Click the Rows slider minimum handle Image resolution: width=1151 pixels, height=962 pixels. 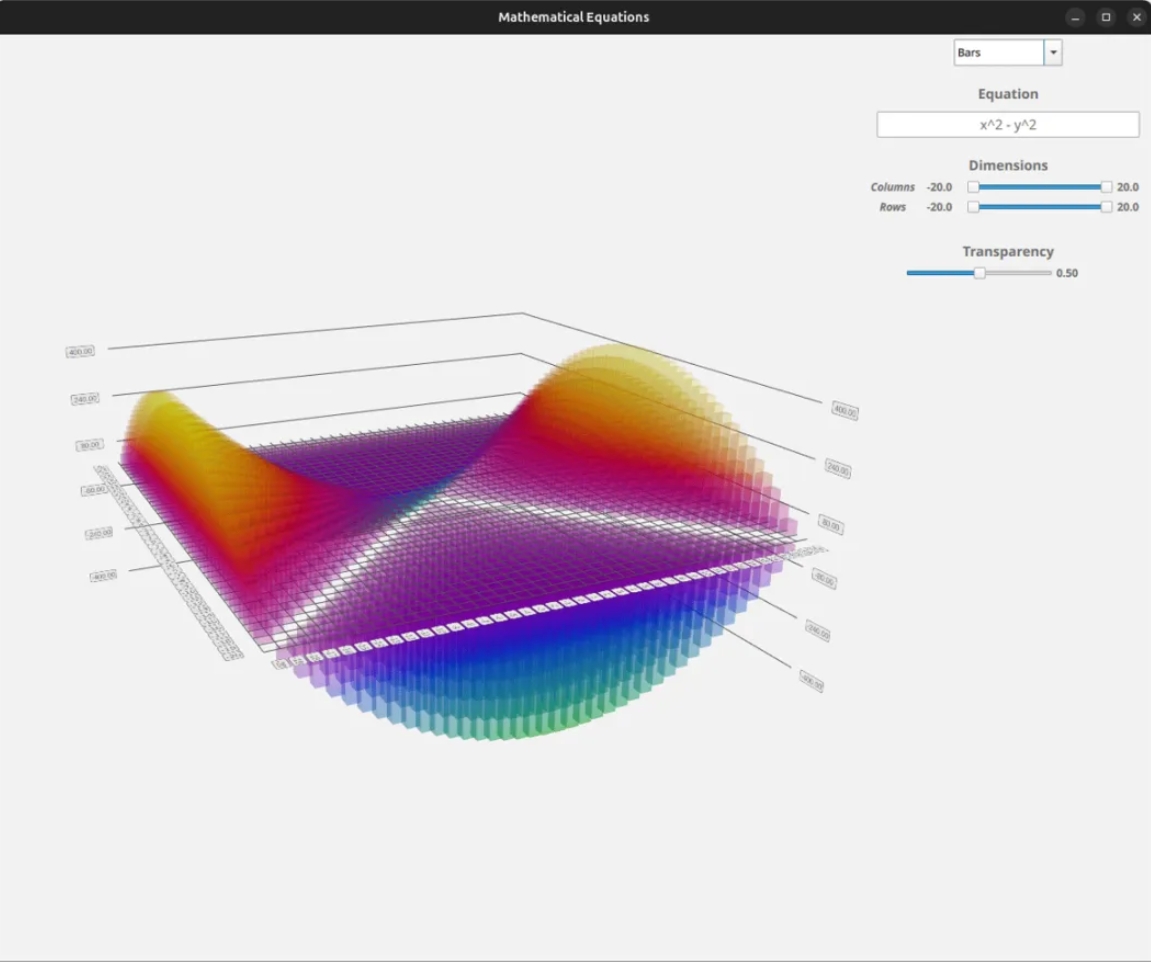click(x=973, y=207)
